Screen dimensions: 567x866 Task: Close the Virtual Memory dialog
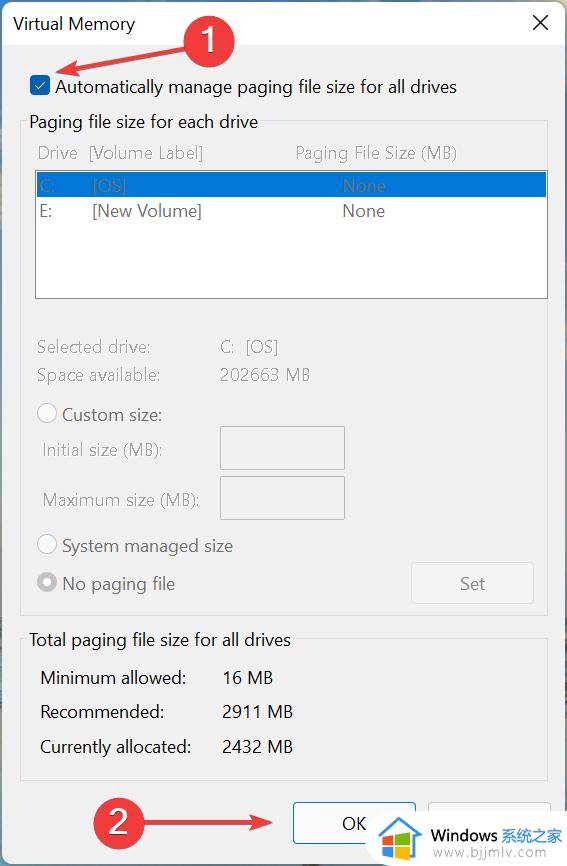coord(540,23)
